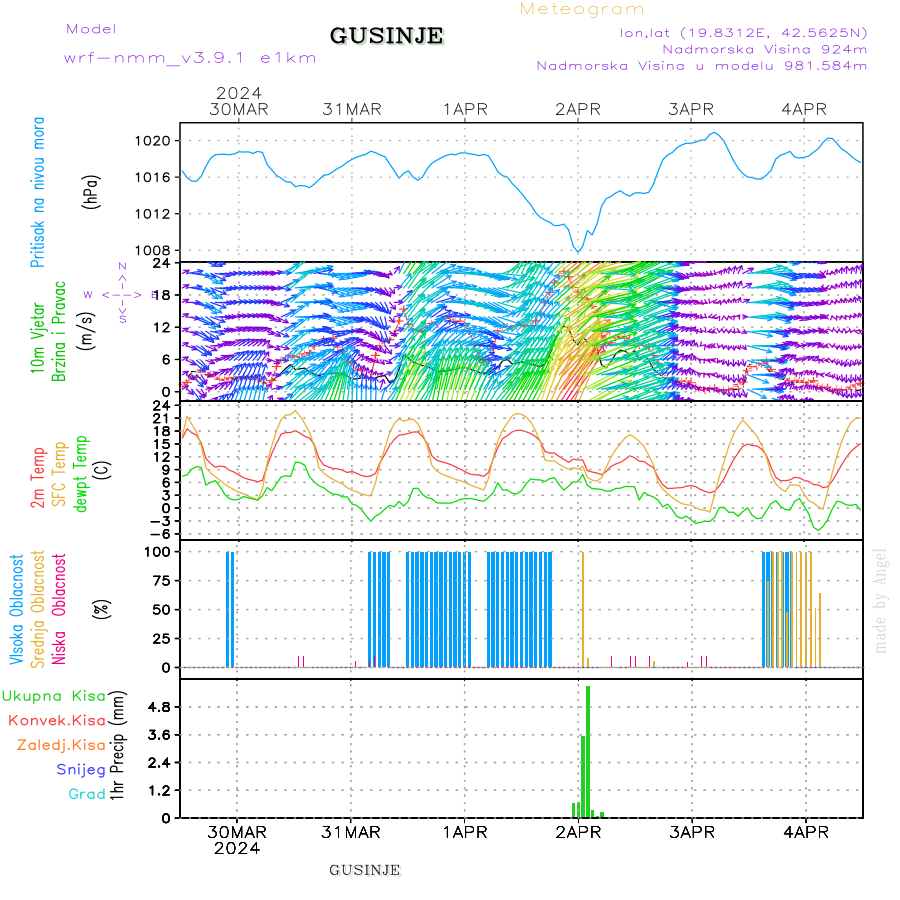Click the Niska Oblacnost pink label
This screenshot has height=900, width=900.
pos(59,609)
